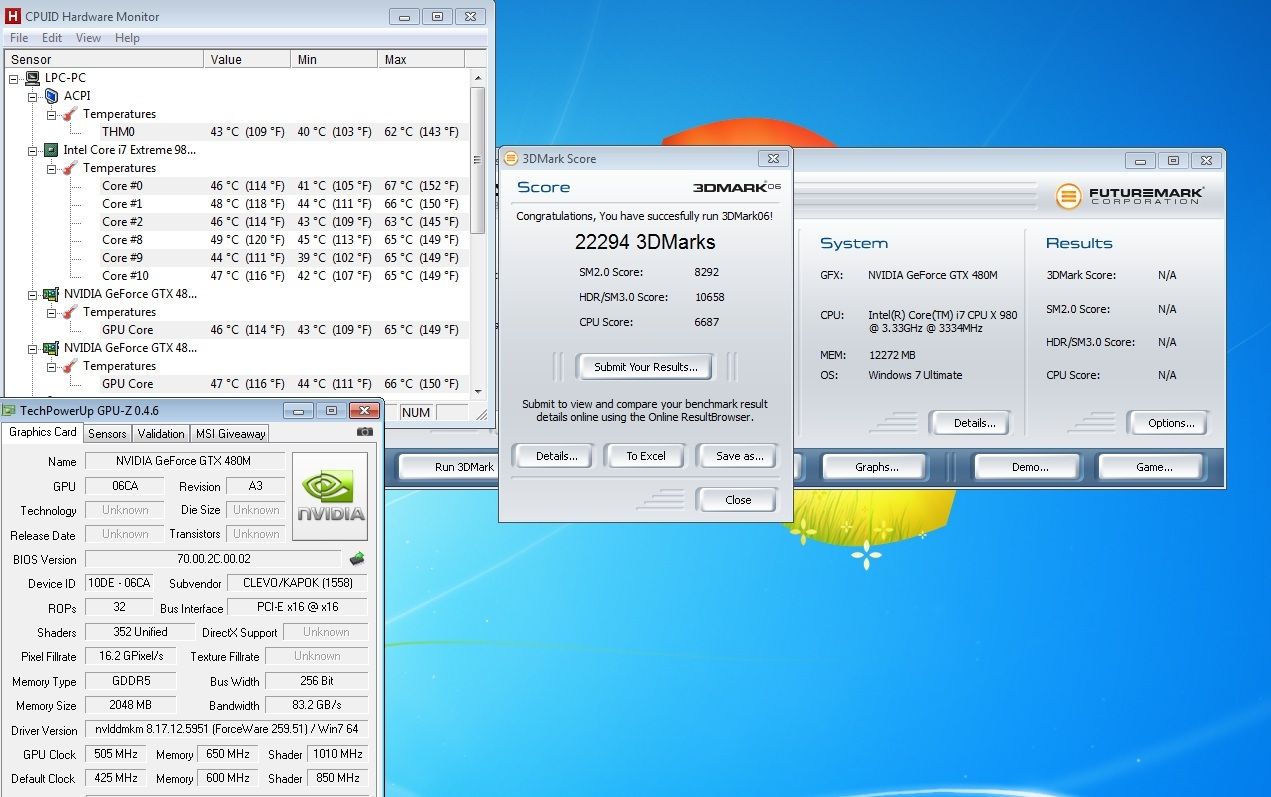
Task: Click the BIOS save icon in GPU-Z
Action: 357,559
